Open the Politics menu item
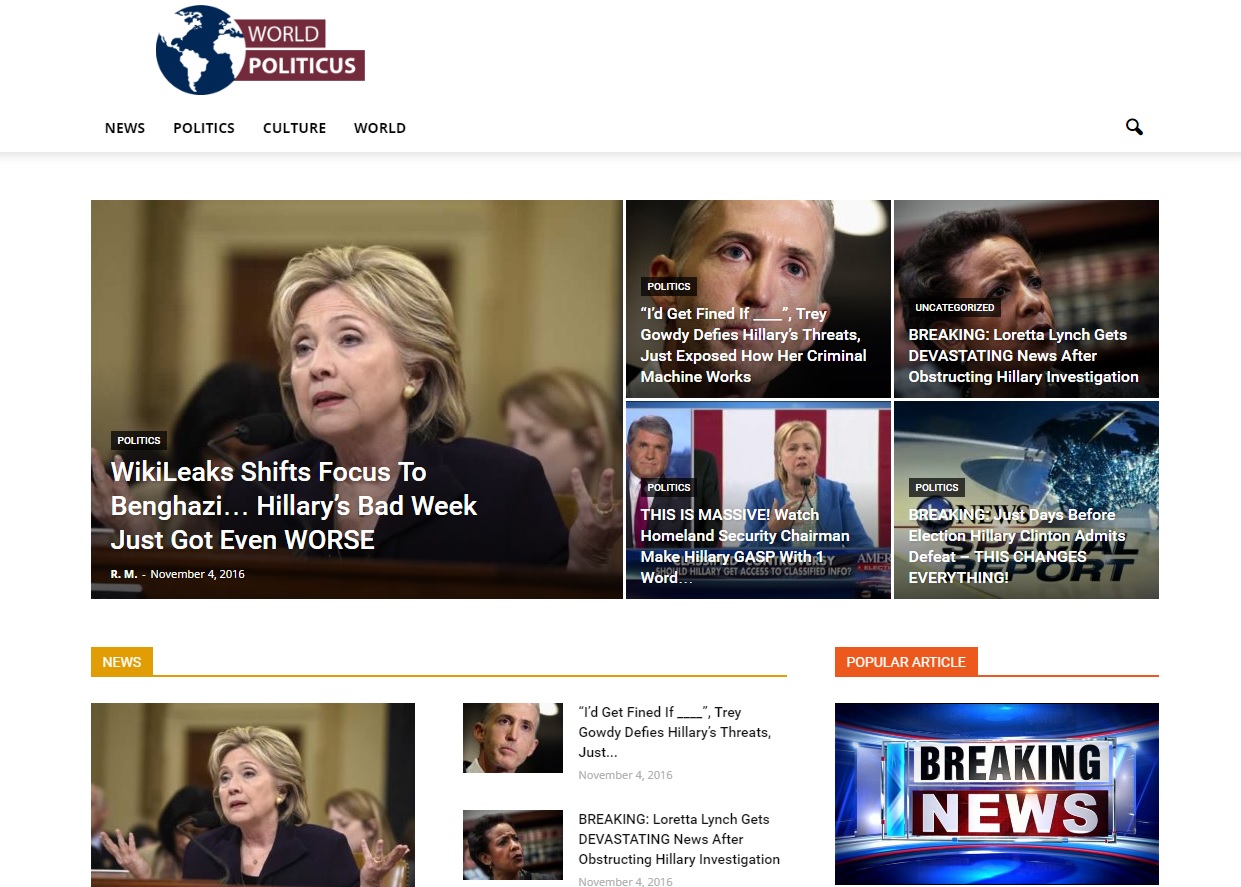The image size is (1241, 887). click(x=204, y=128)
